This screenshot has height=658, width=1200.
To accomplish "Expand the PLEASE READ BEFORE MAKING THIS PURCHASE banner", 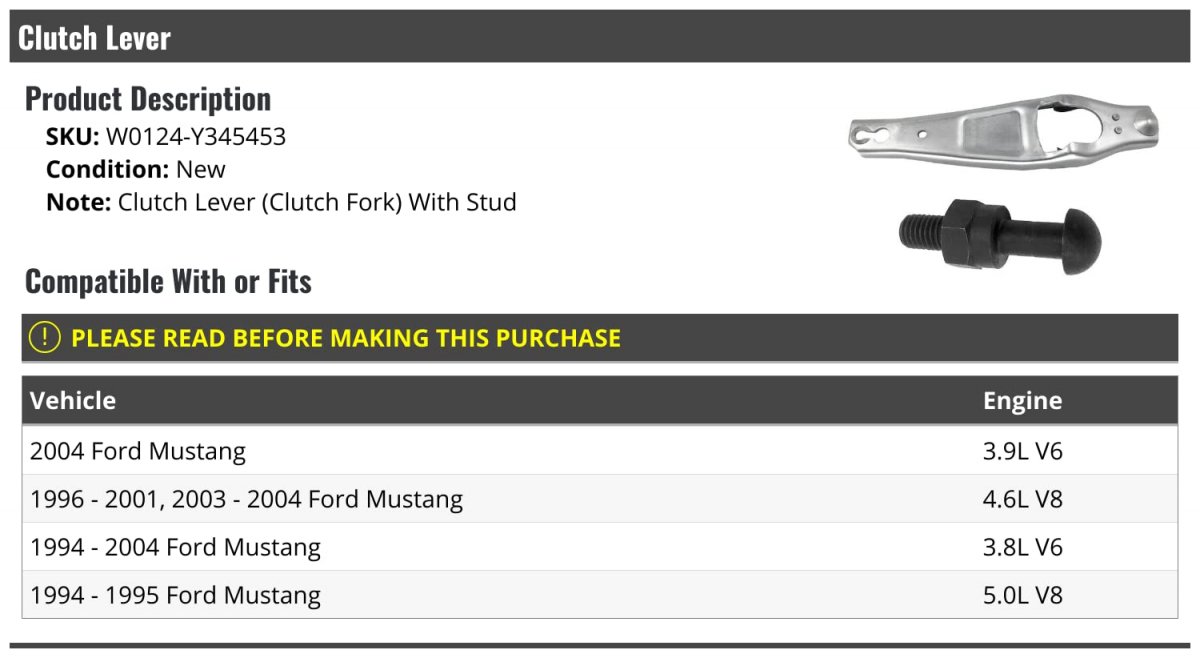I will pyautogui.click(x=600, y=338).
